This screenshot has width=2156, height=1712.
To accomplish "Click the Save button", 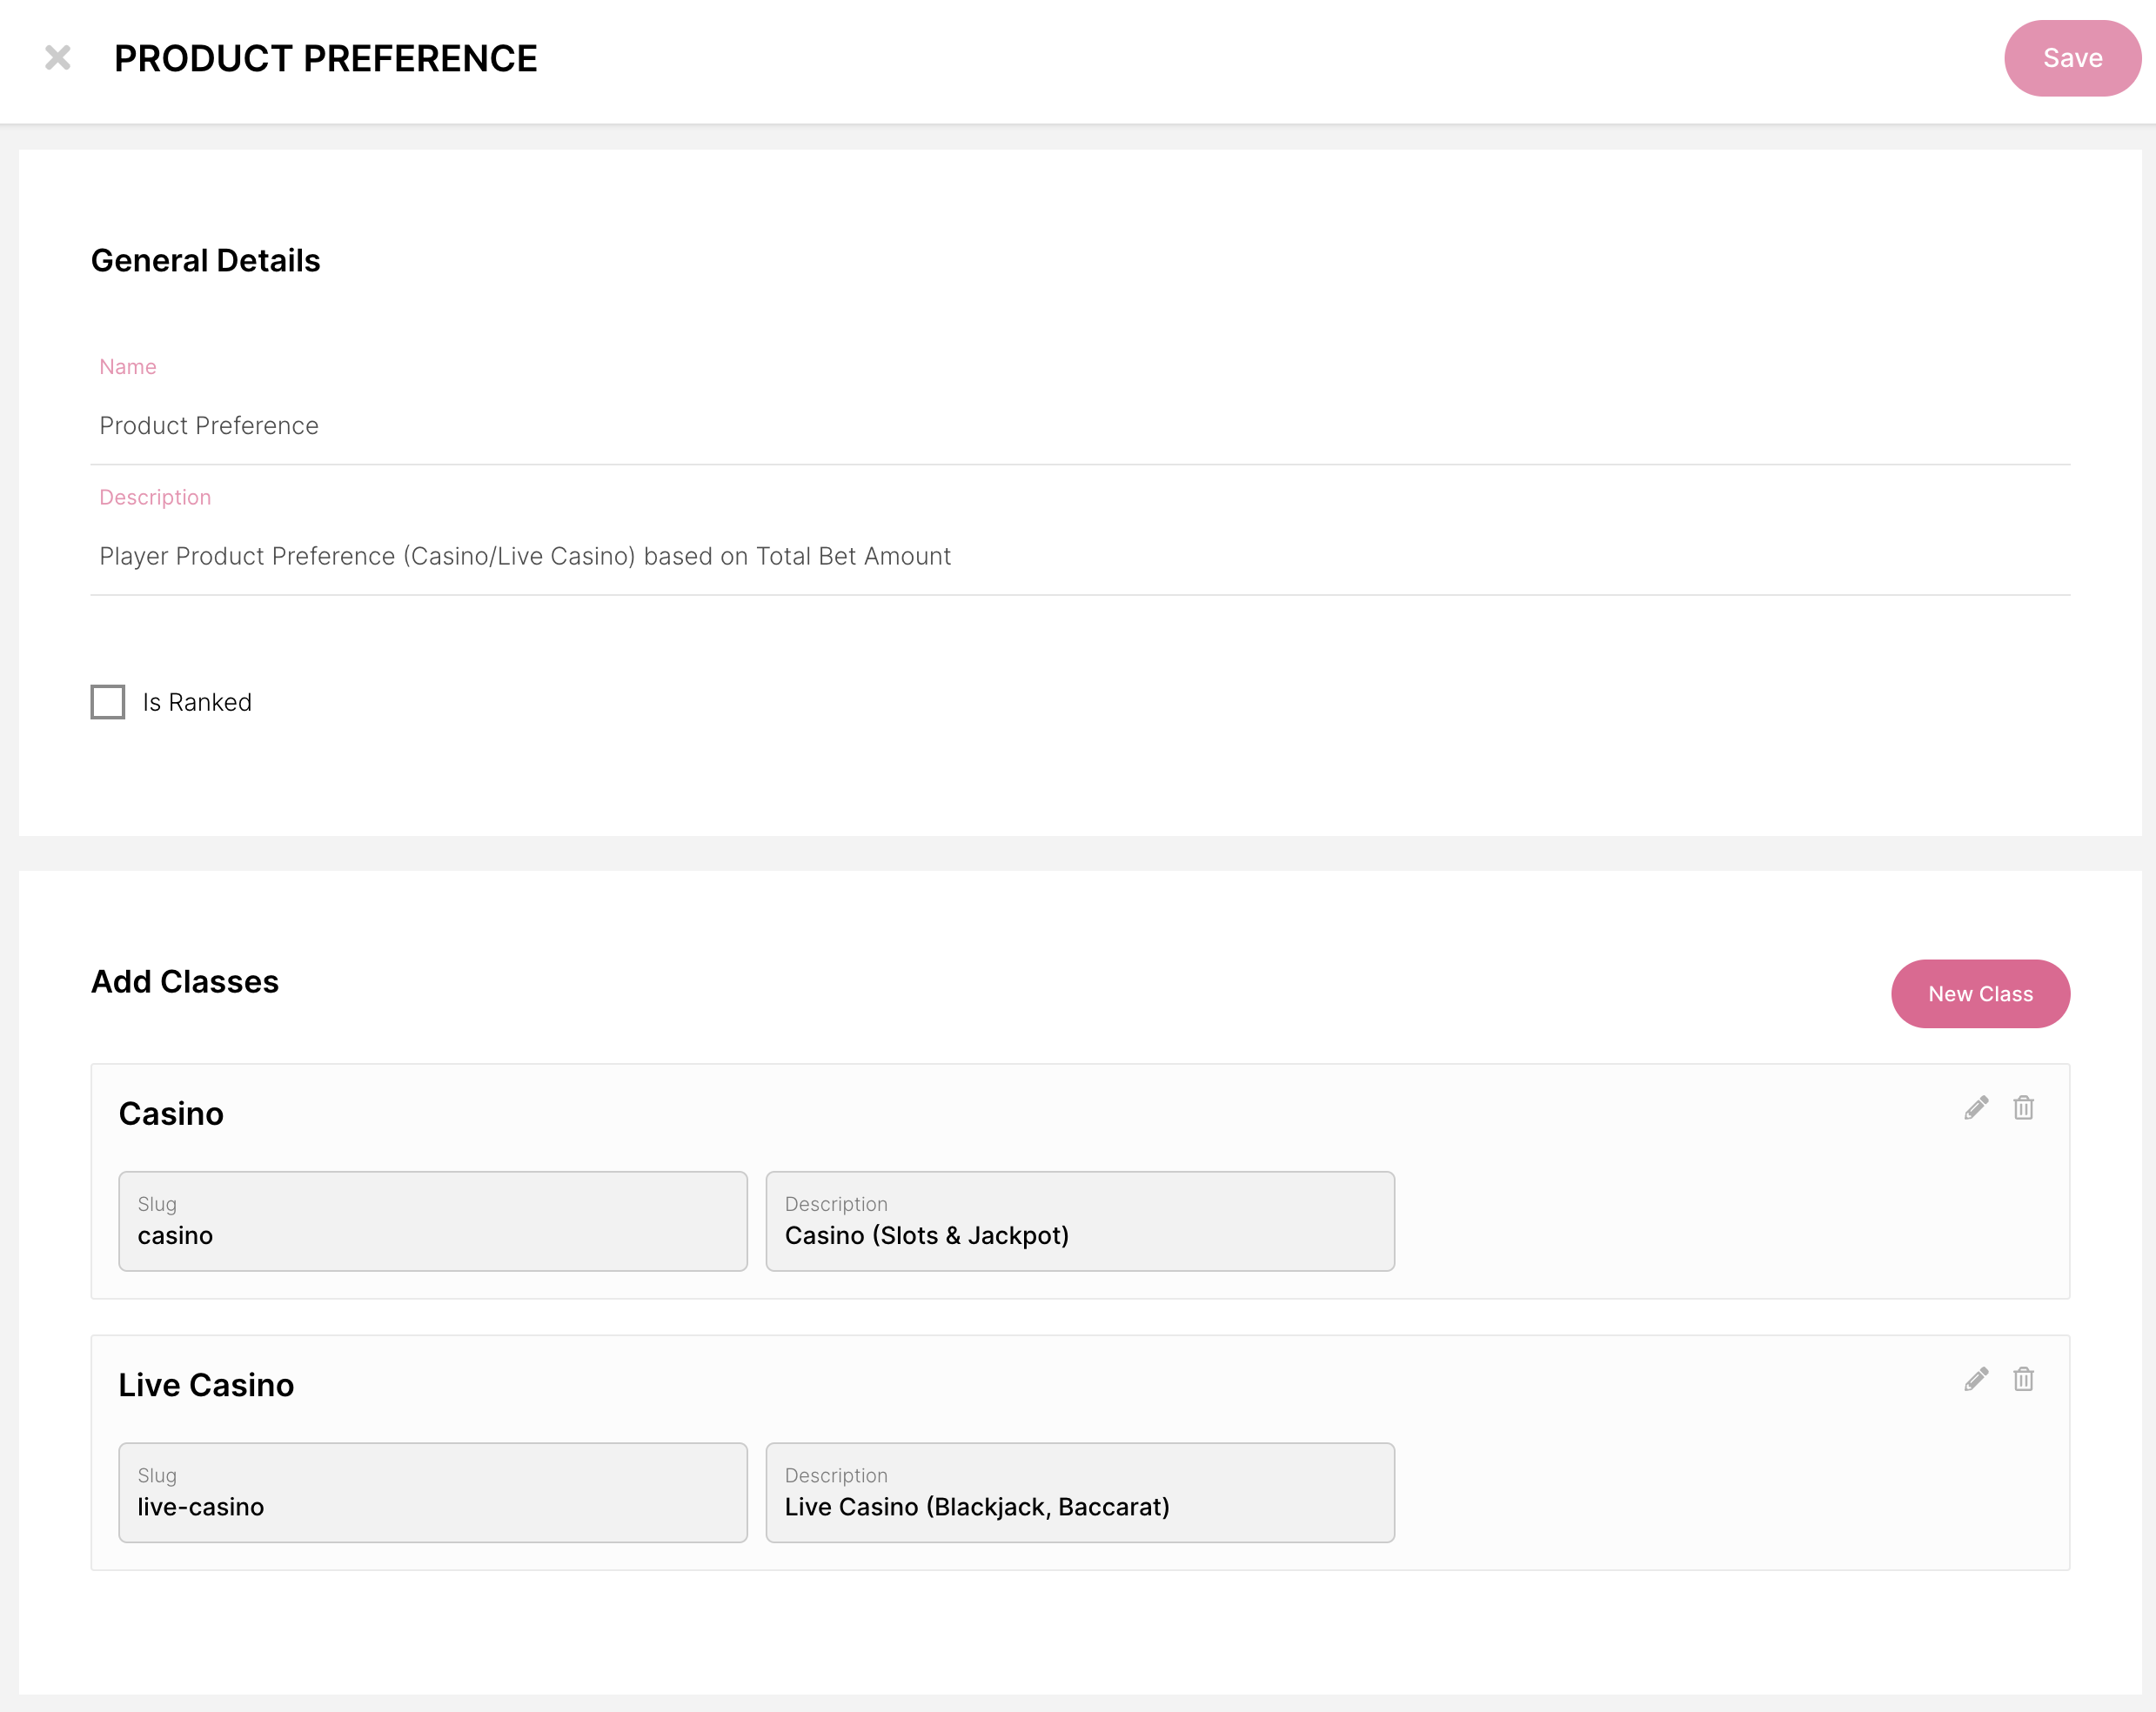I will click(2071, 58).
